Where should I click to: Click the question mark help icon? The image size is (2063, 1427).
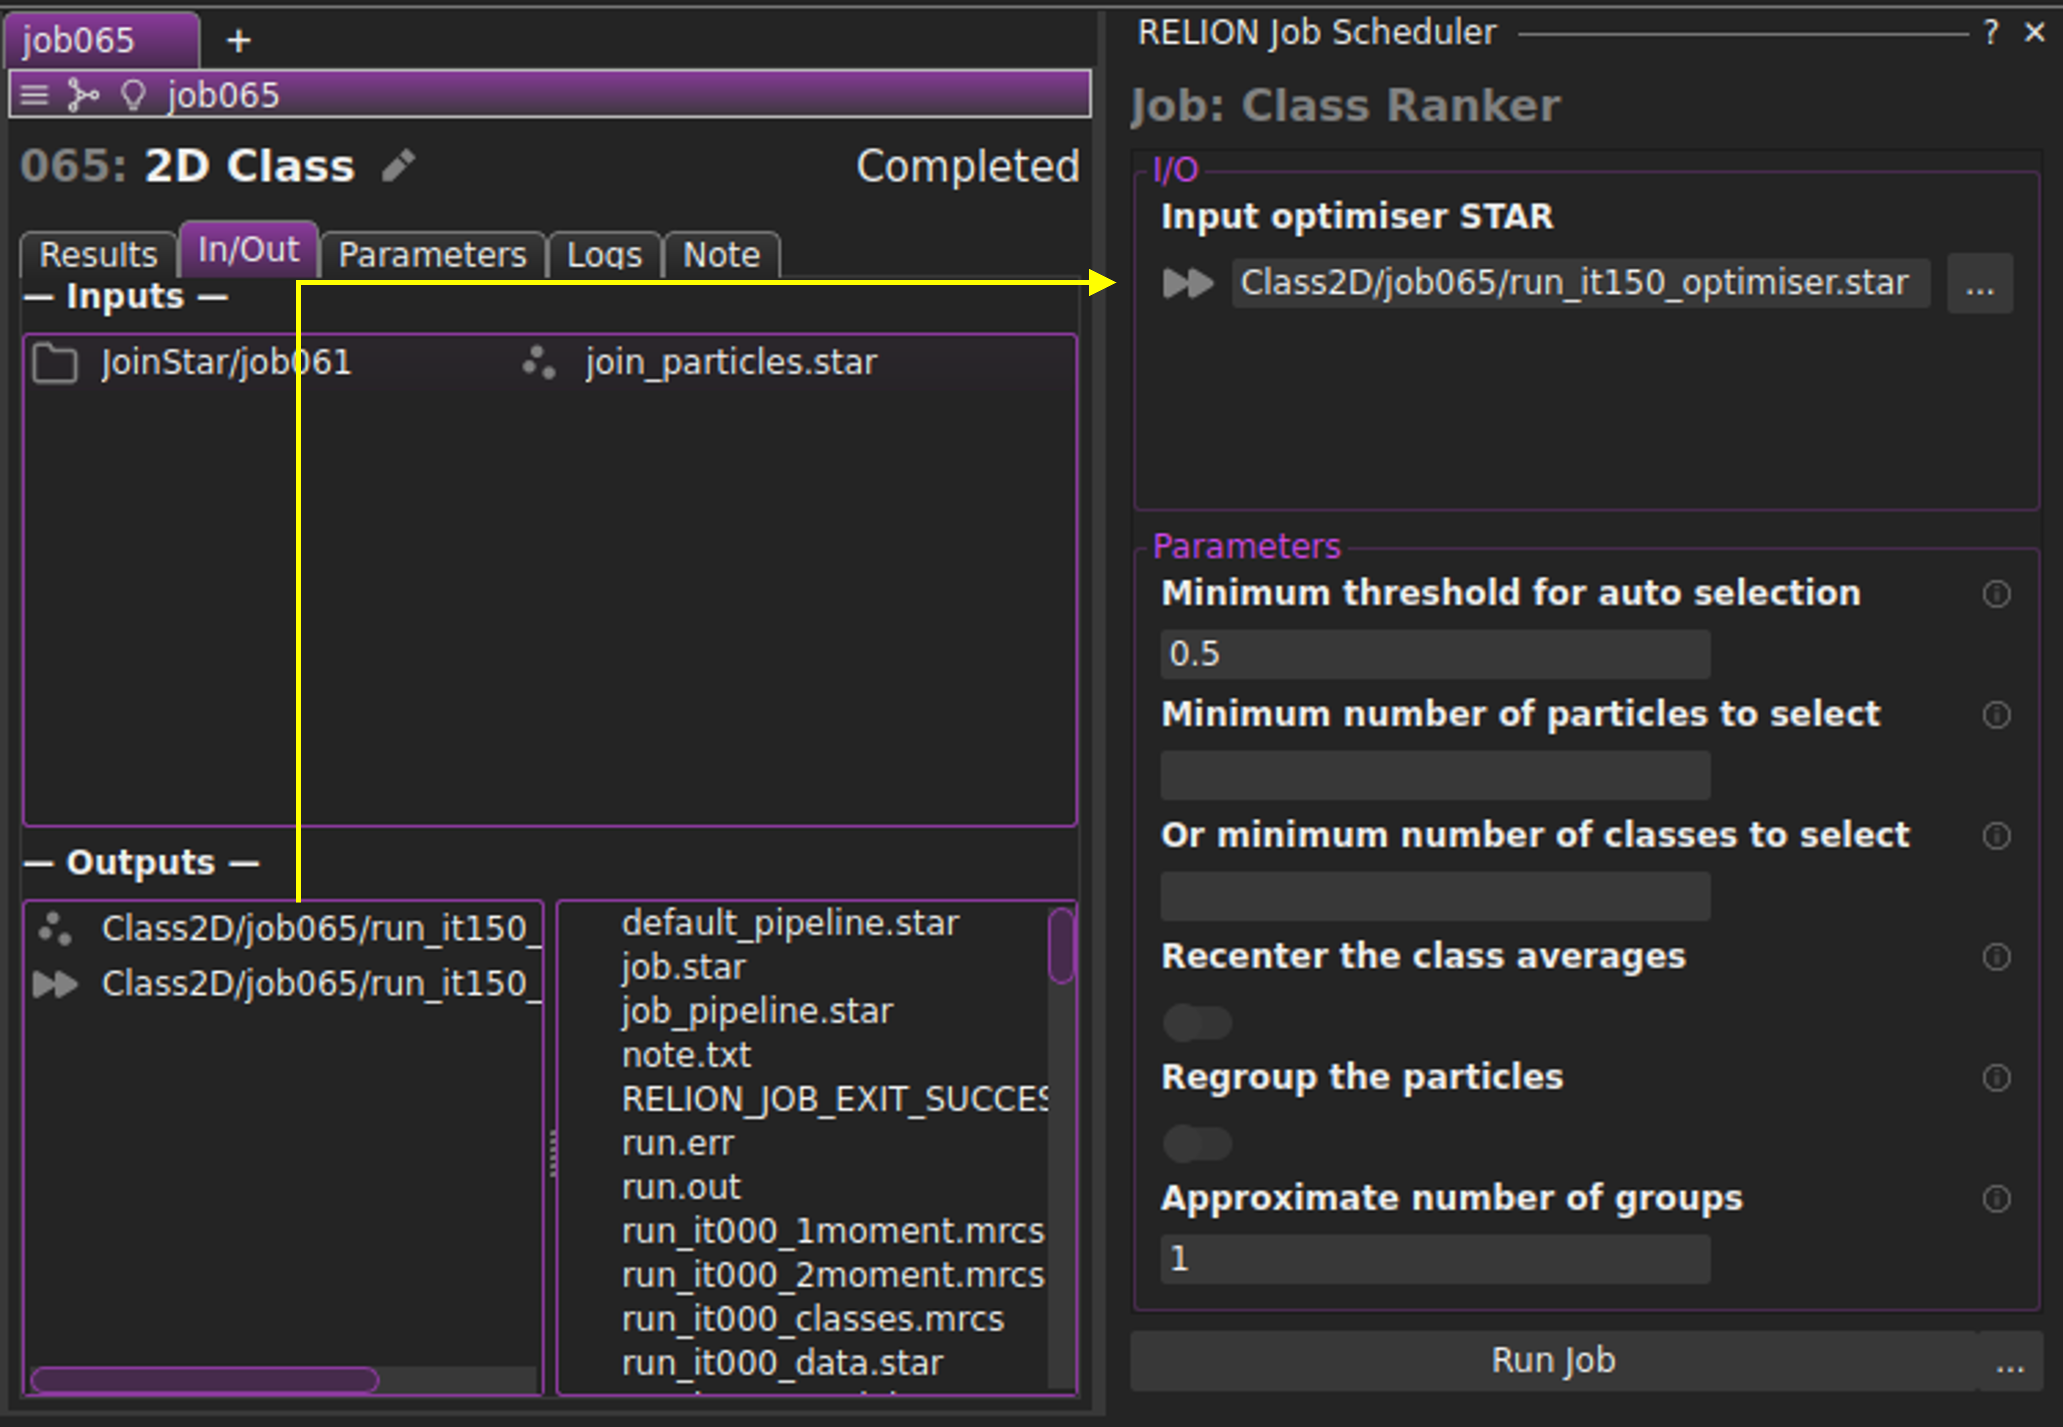click(1991, 33)
